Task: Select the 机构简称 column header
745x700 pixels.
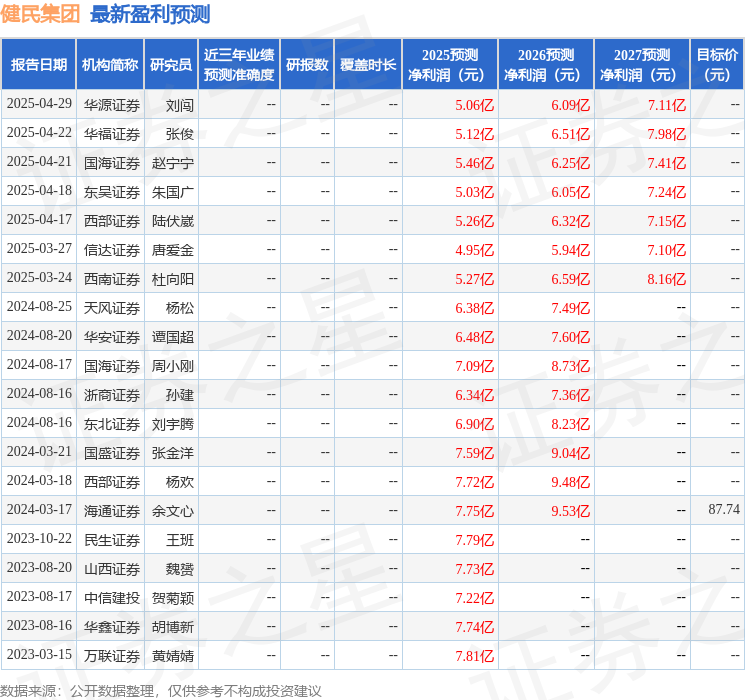Action: (110, 65)
